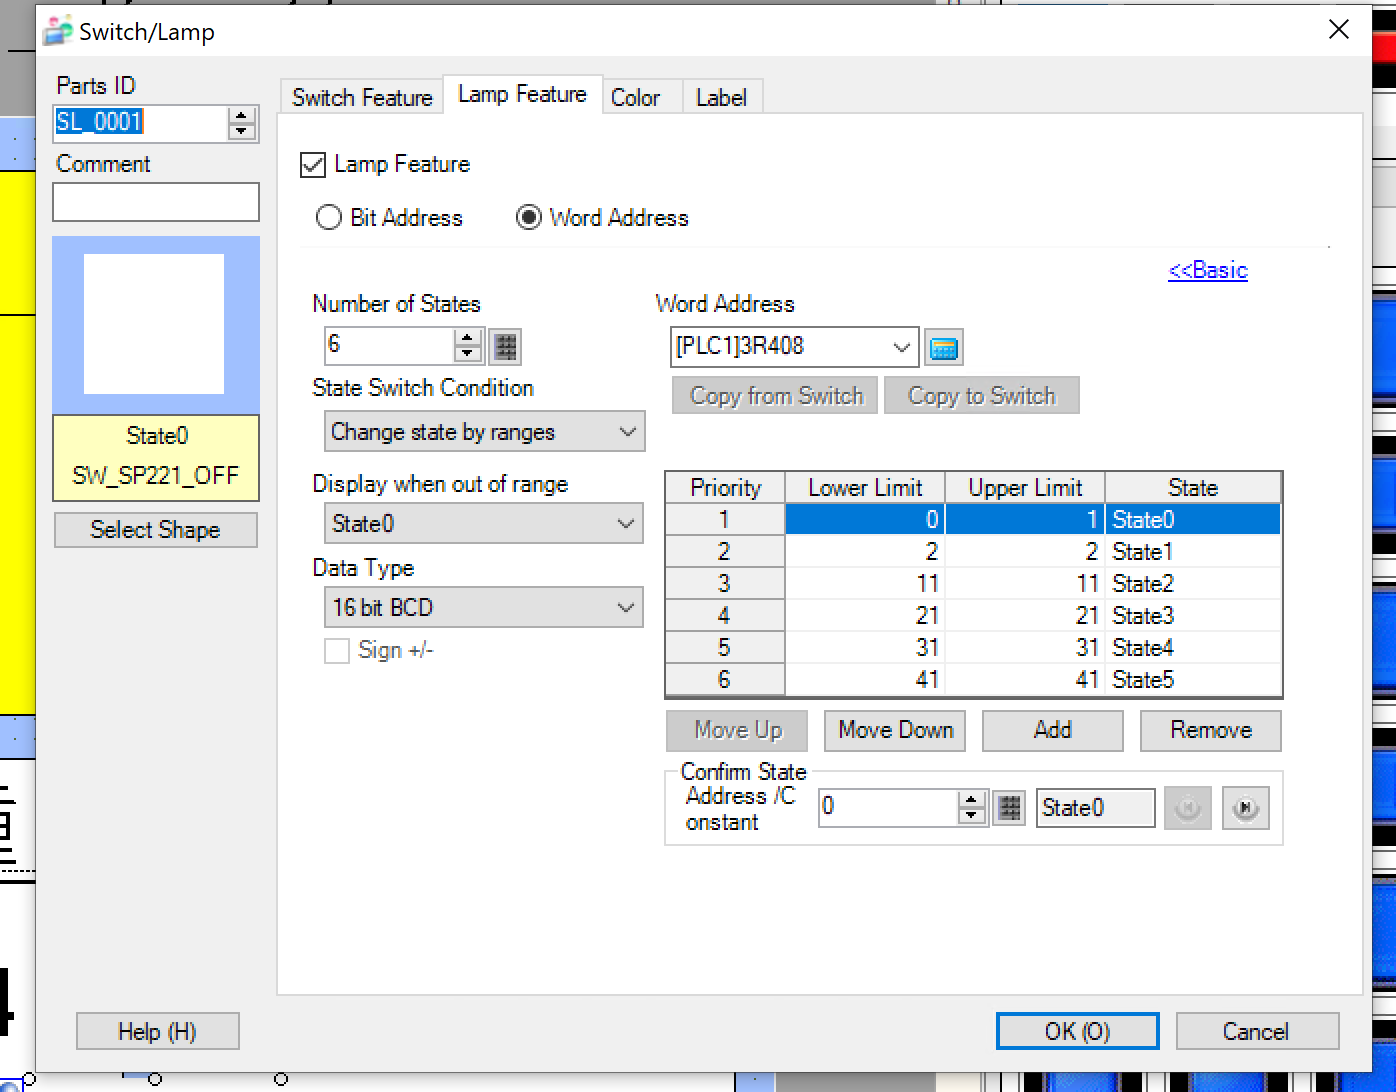1396x1092 pixels.
Task: Click the <<Basic link
Action: click(1207, 270)
